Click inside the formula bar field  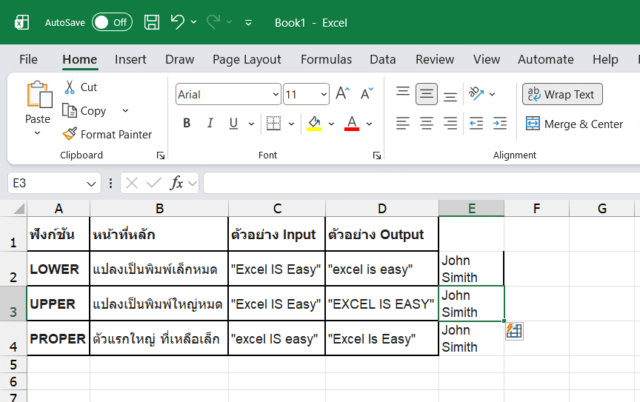point(422,183)
